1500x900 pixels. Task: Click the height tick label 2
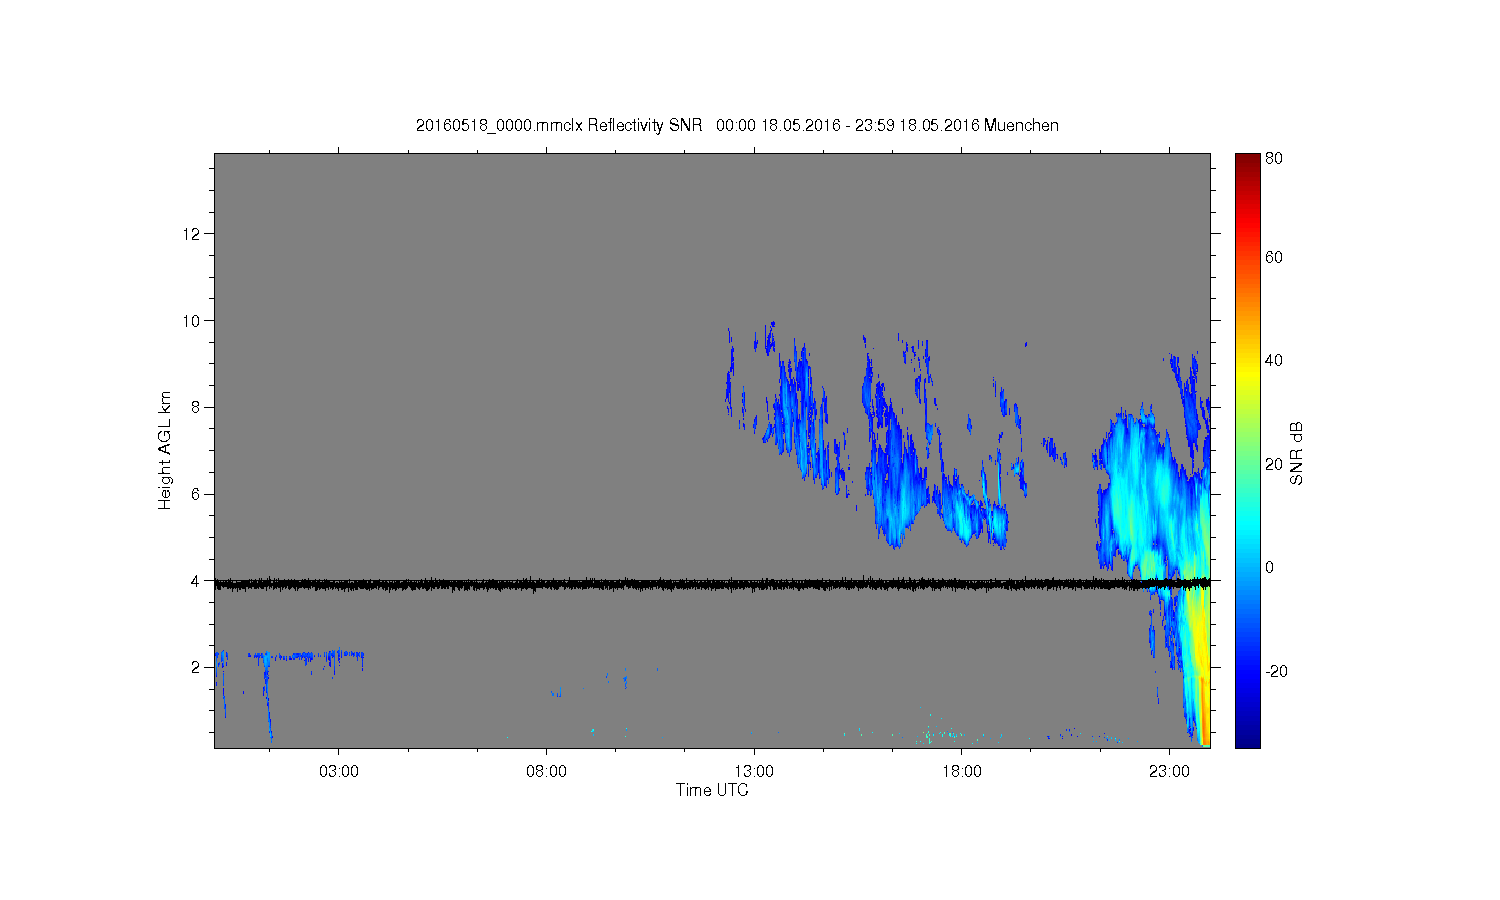coord(197,667)
